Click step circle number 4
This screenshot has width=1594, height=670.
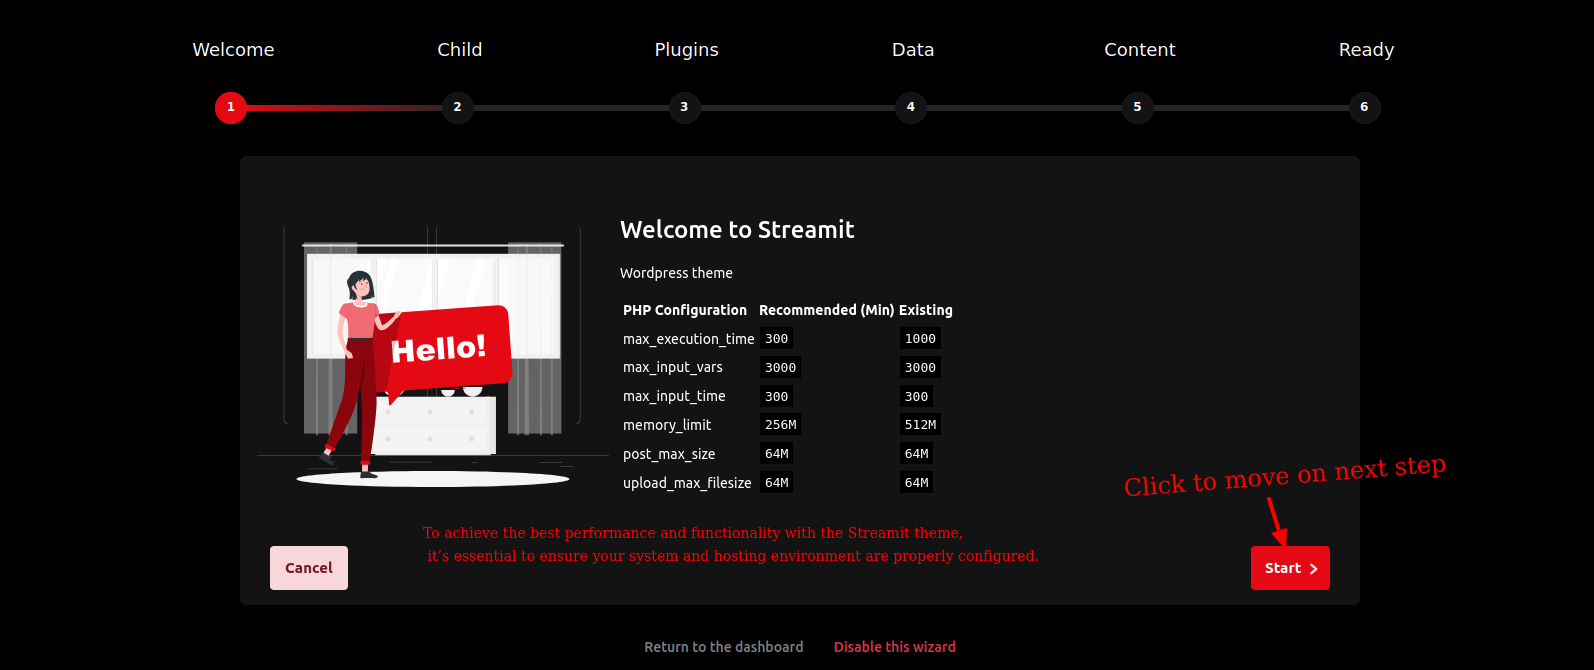click(x=911, y=107)
